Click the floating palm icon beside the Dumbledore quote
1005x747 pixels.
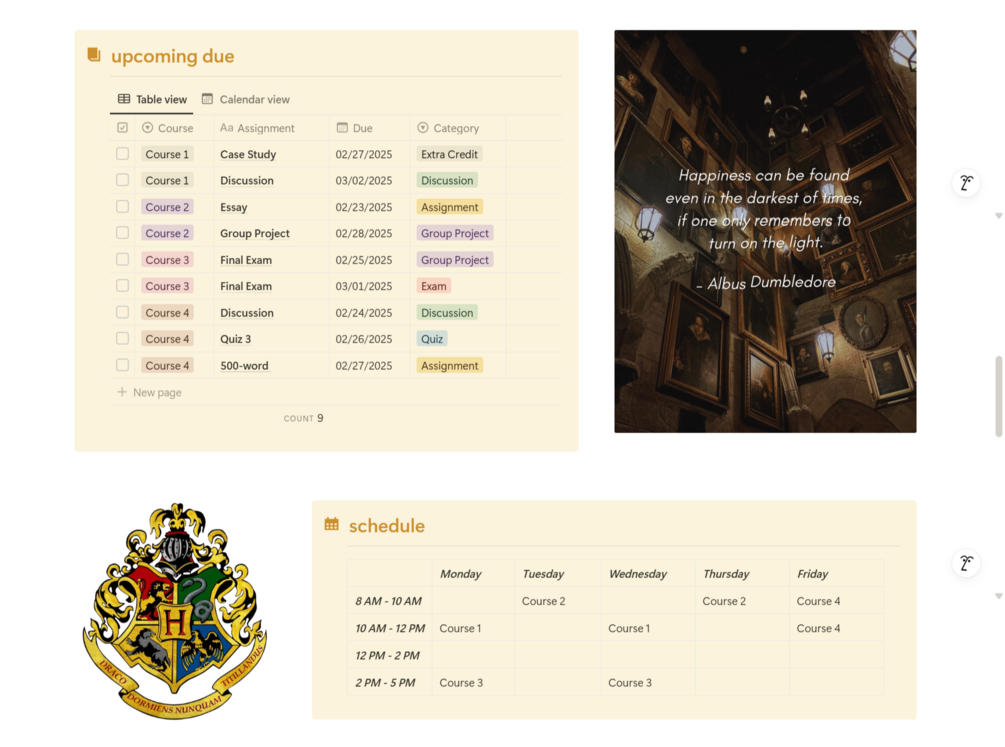966,183
